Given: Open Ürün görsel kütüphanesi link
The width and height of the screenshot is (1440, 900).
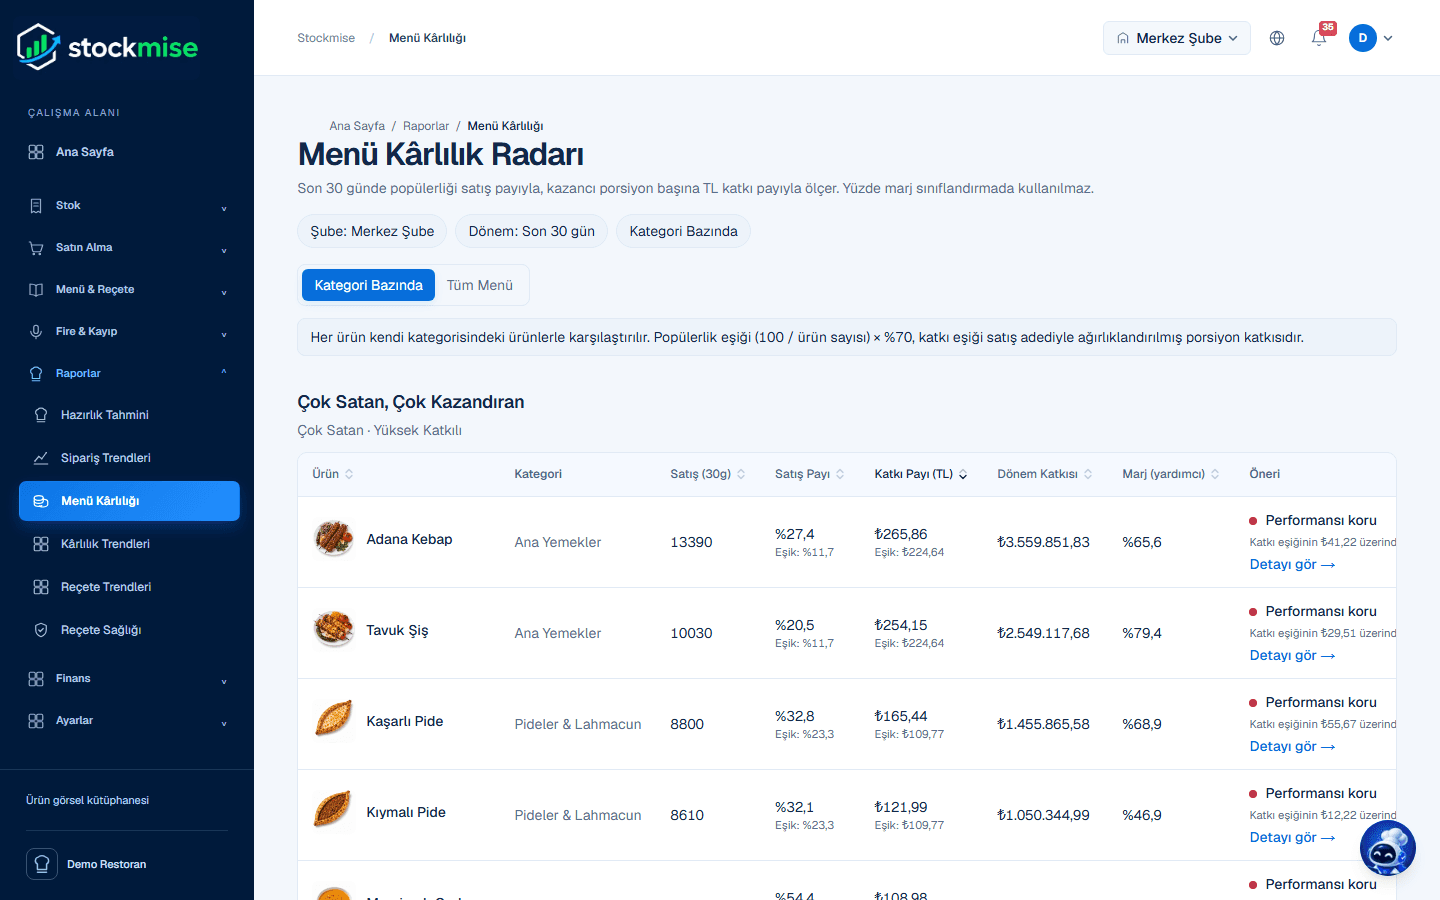Looking at the screenshot, I should click(x=87, y=800).
